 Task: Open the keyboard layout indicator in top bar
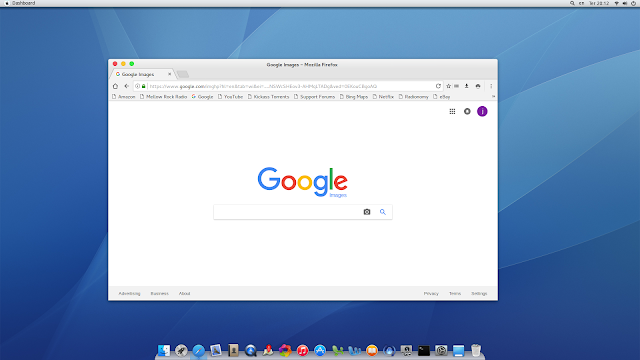pos(581,3)
